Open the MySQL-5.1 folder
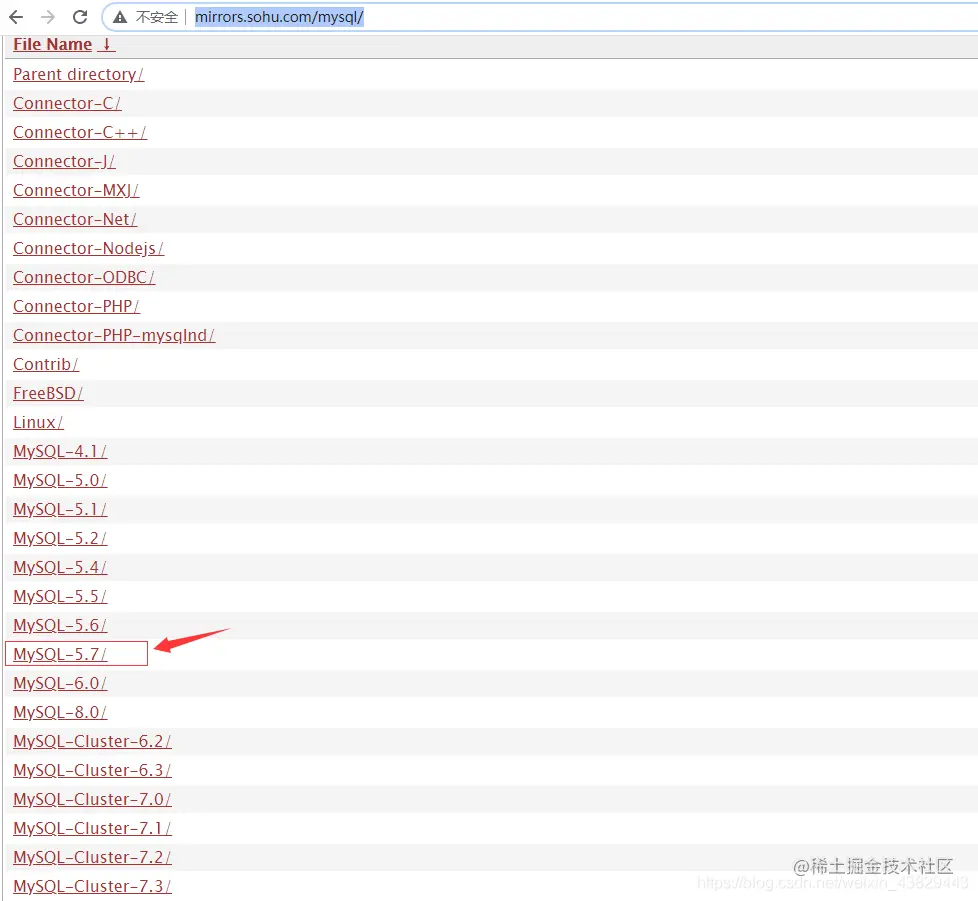Screen dimensions: 978x901 pyautogui.click(x=60, y=509)
